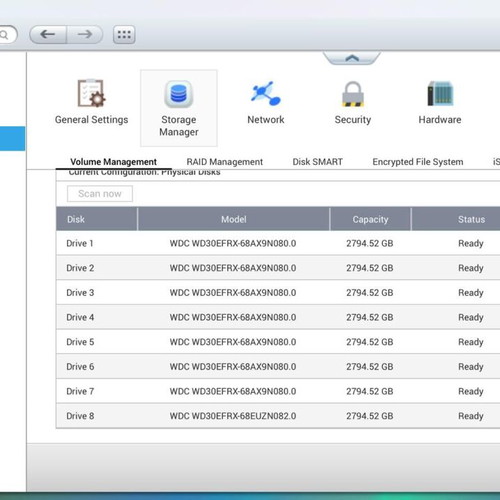This screenshot has width=500, height=500.
Task: Select the Storage Manager icon
Action: point(179,94)
